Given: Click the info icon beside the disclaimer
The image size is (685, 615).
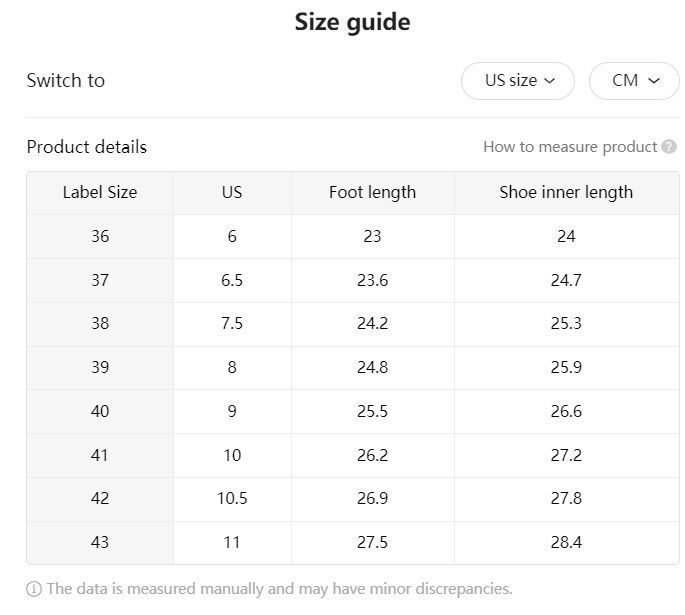Looking at the screenshot, I should (34, 589).
